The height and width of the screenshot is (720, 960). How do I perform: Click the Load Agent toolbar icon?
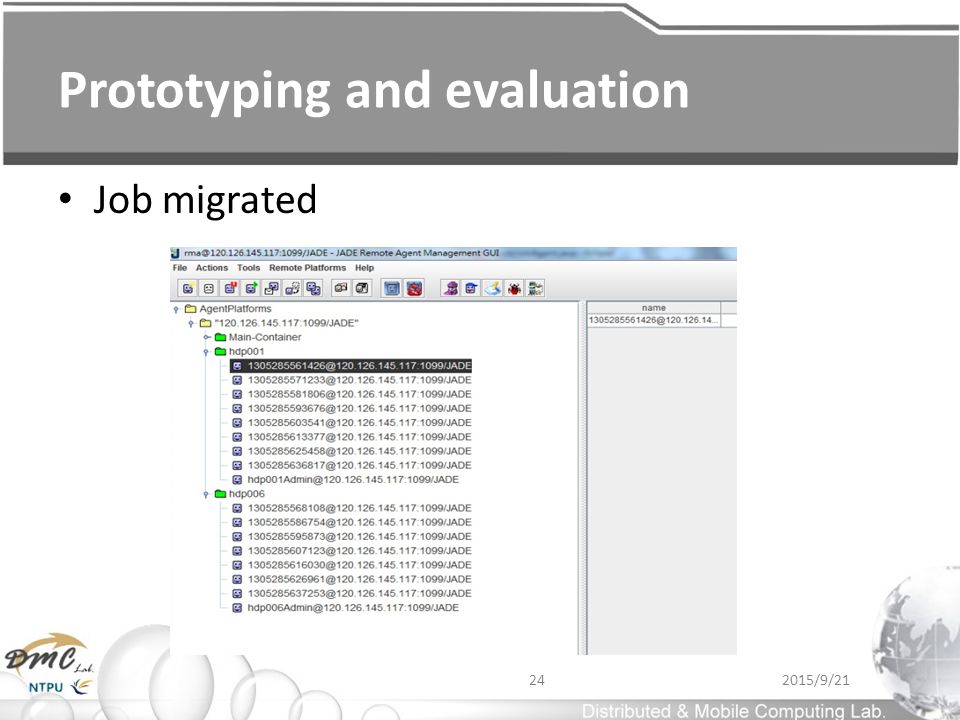coord(340,288)
